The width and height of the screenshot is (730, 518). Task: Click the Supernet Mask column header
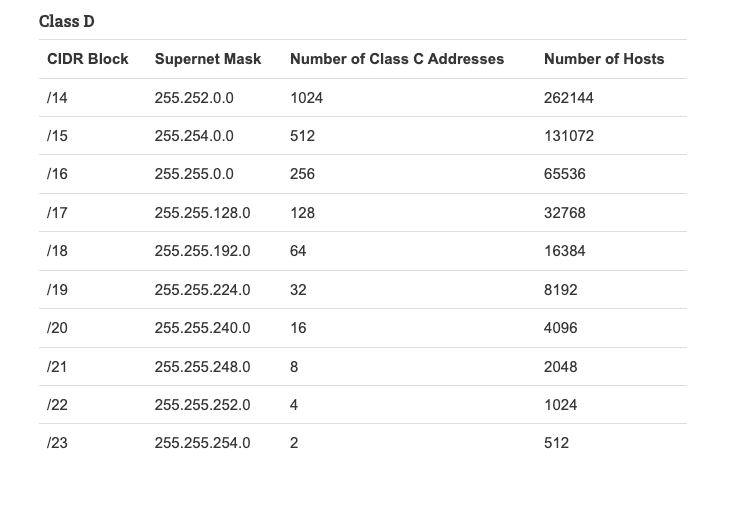point(208,59)
